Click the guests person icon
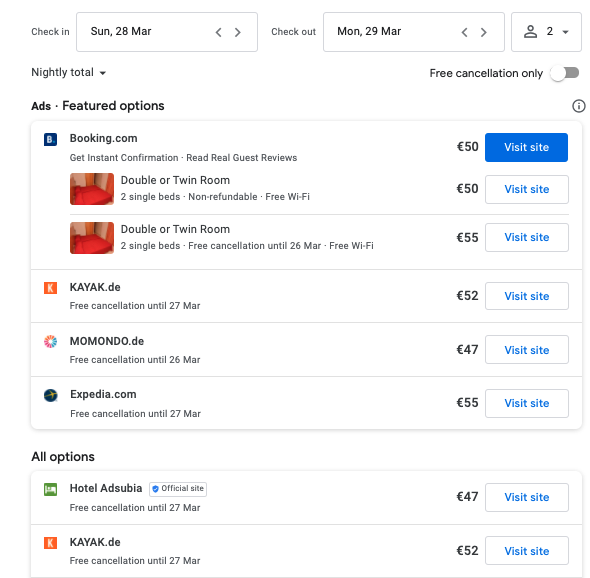This screenshot has height=578, width=590. tap(531, 32)
